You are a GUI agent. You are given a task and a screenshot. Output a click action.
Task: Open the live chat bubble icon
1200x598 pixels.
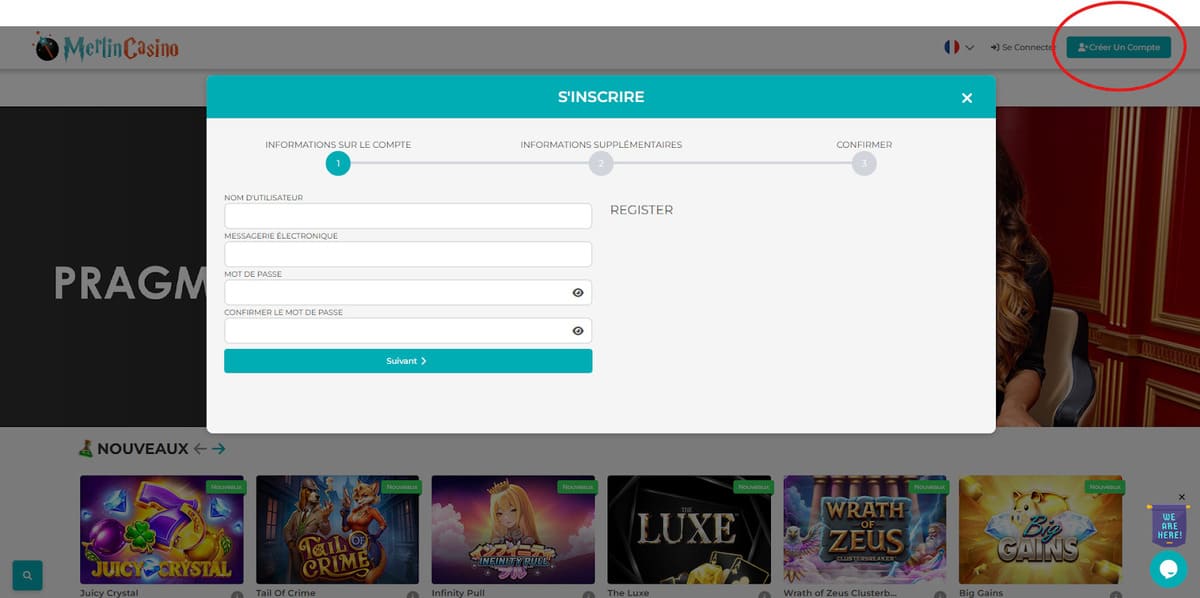click(1167, 568)
